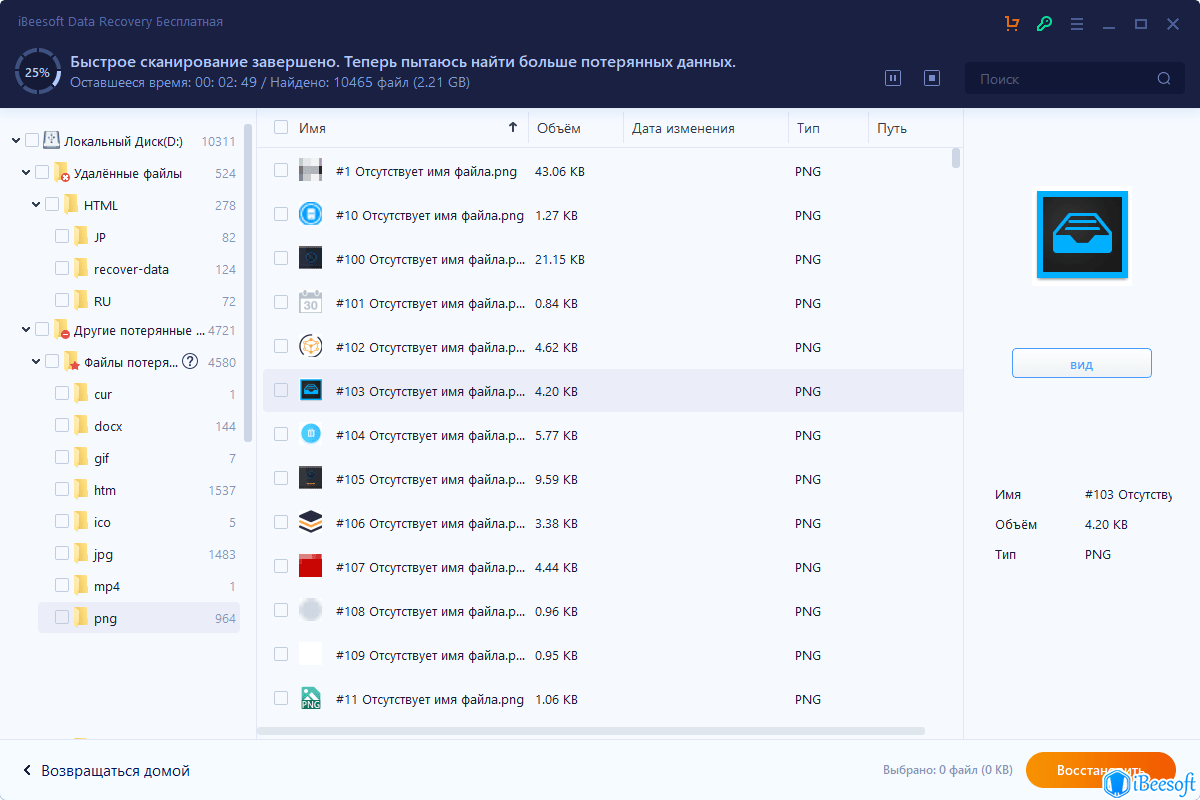Click the вид preview button
This screenshot has height=800, width=1200.
pos(1081,364)
